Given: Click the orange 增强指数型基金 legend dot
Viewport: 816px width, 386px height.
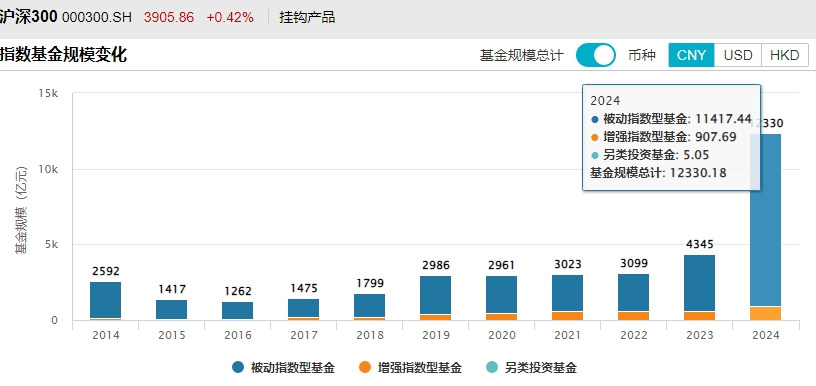Looking at the screenshot, I should click(365, 368).
